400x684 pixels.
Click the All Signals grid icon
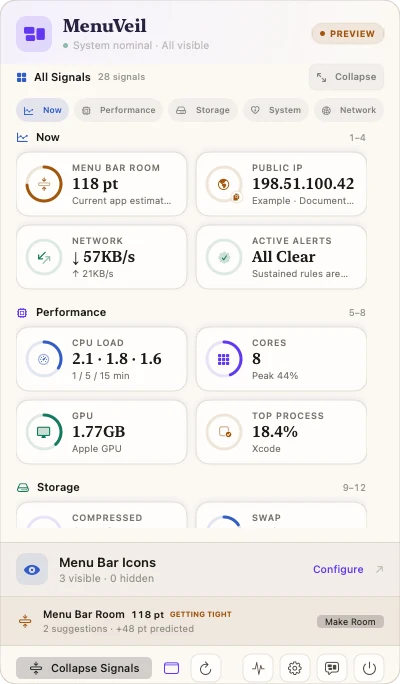(21, 78)
